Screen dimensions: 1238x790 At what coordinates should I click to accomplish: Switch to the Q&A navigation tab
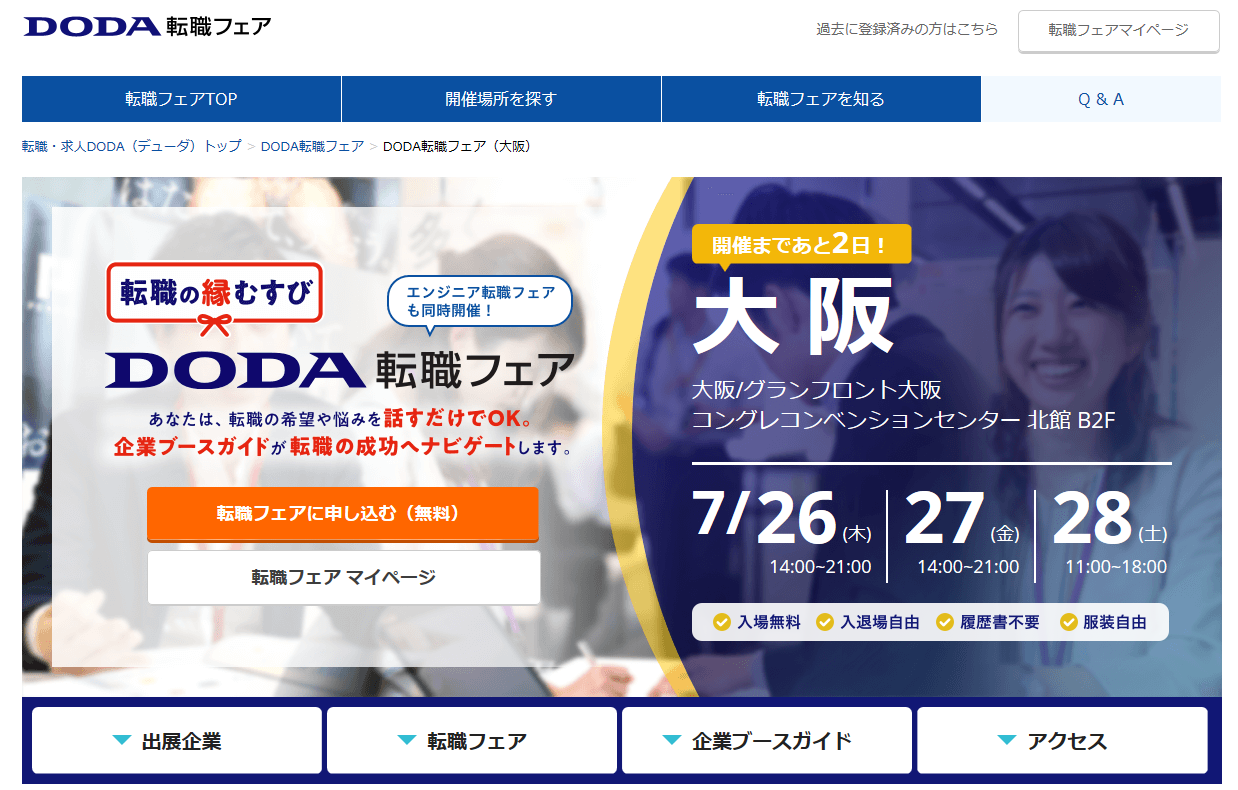1101,99
